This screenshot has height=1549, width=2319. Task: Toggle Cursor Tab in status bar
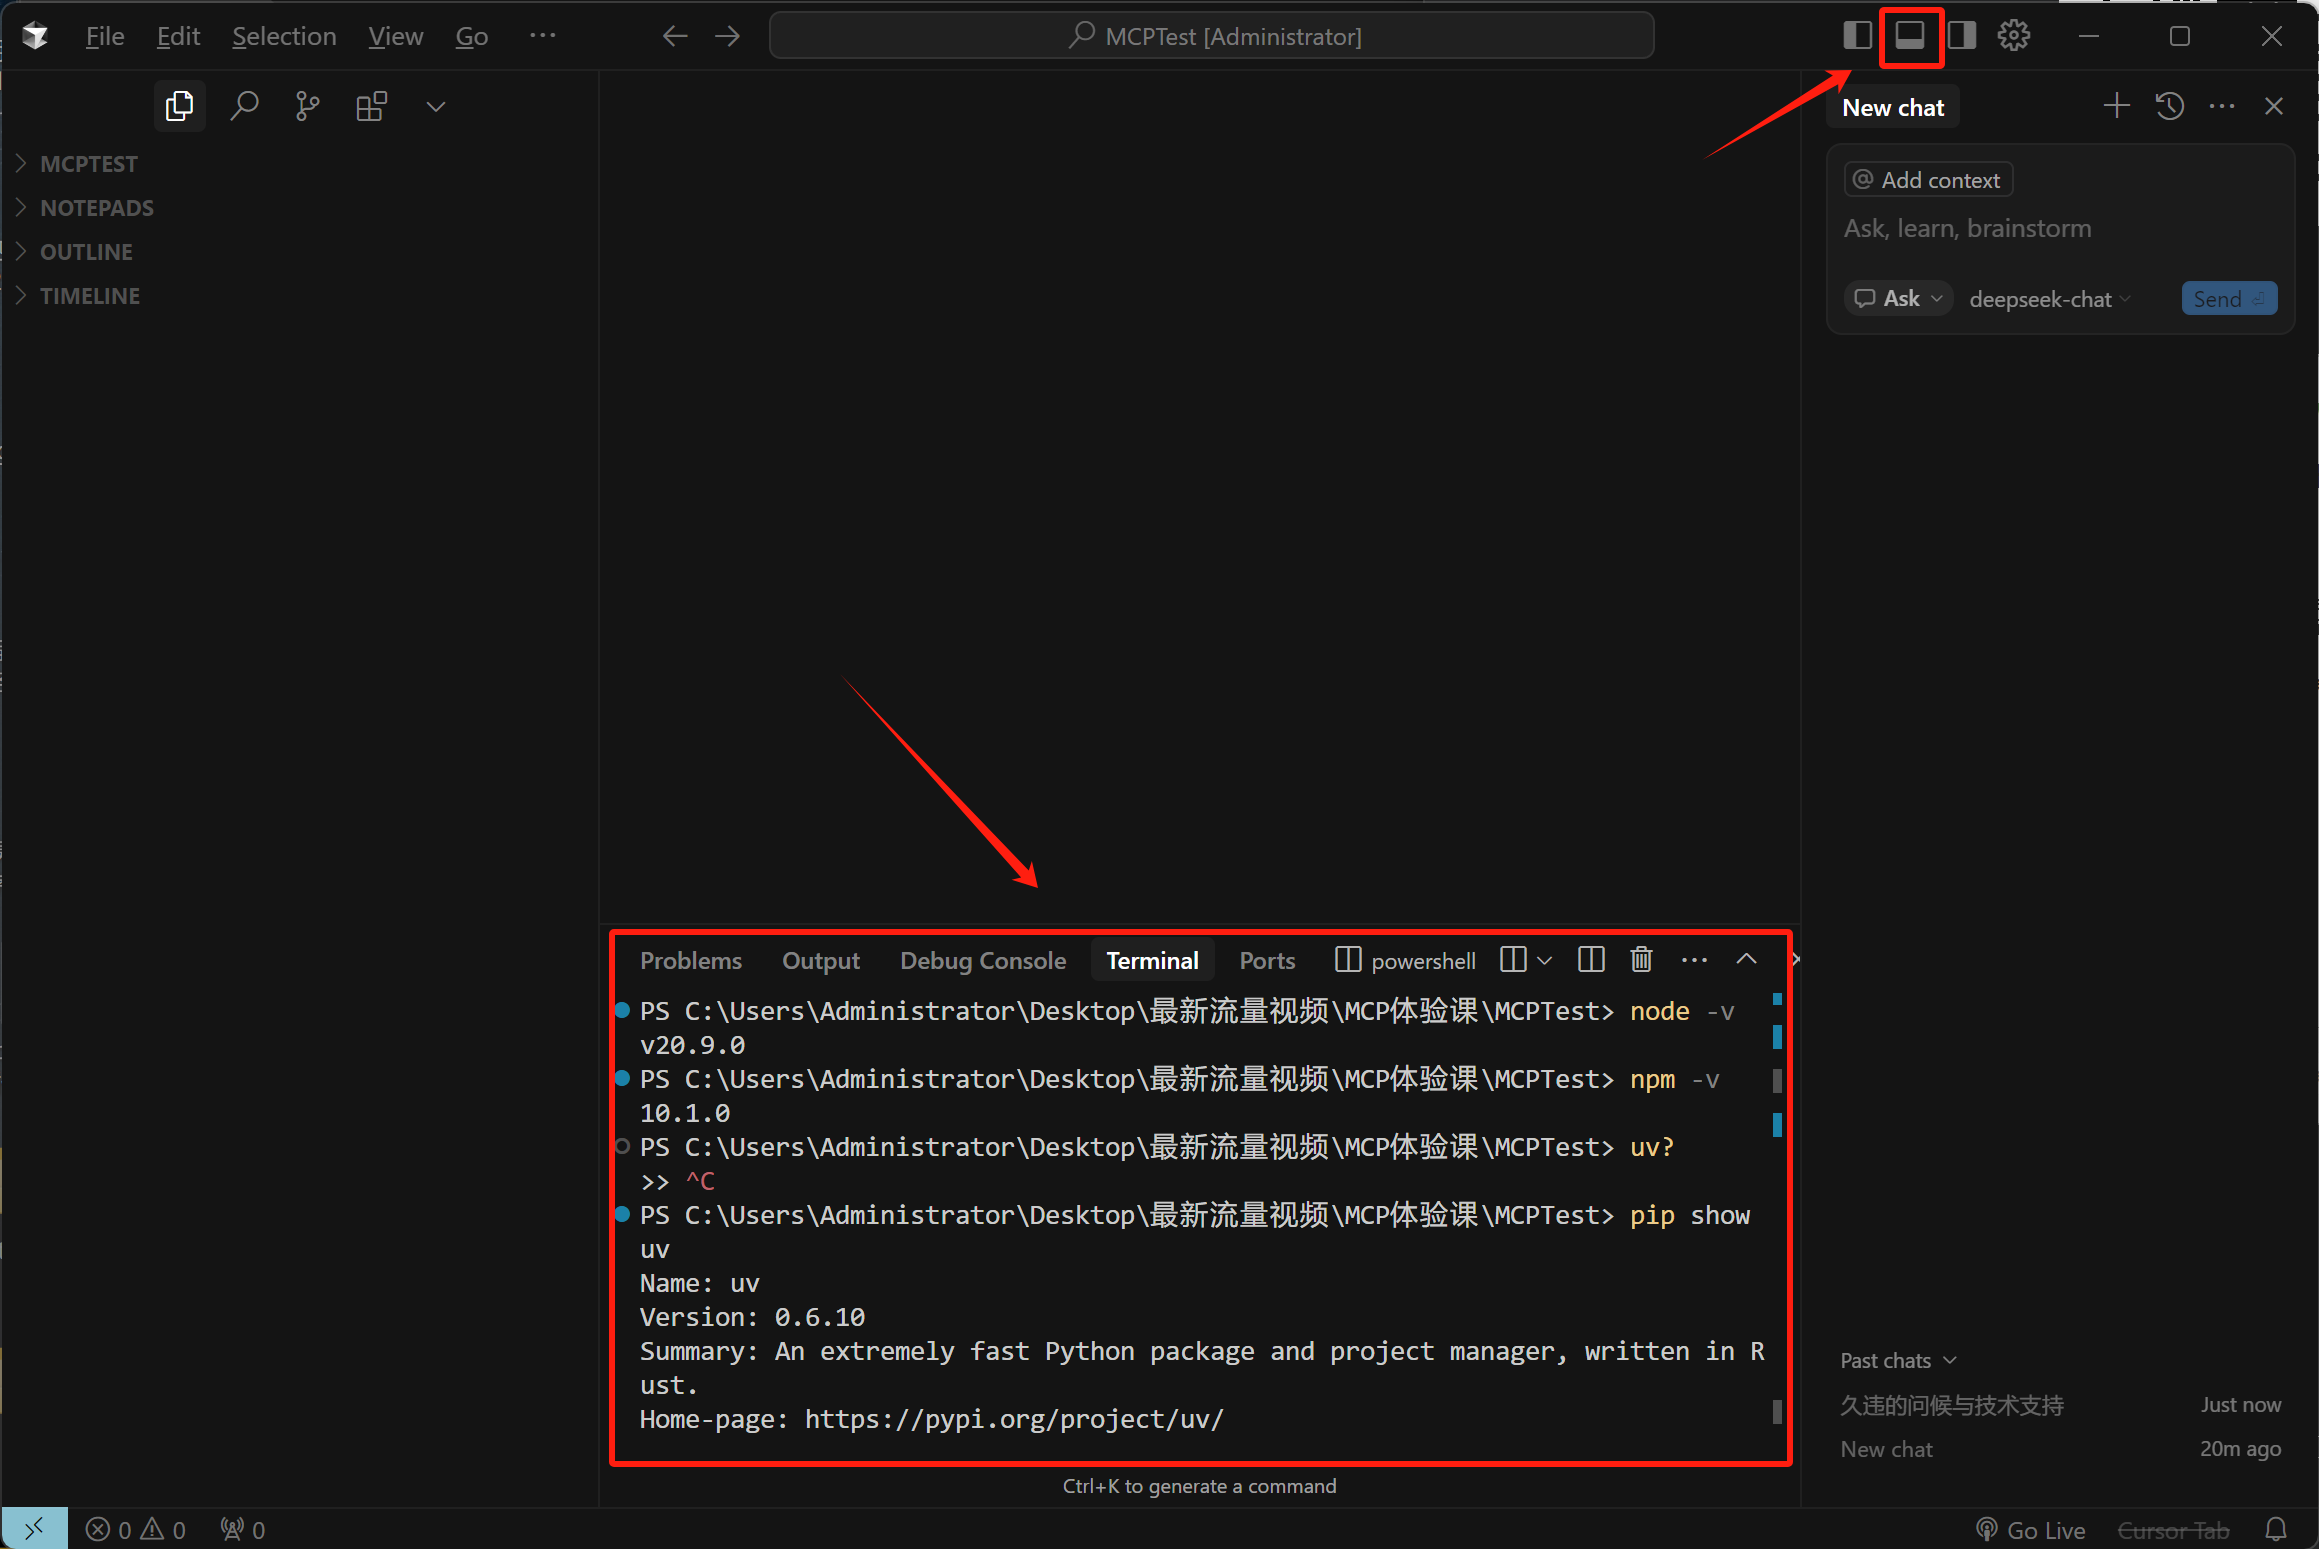[2173, 1530]
